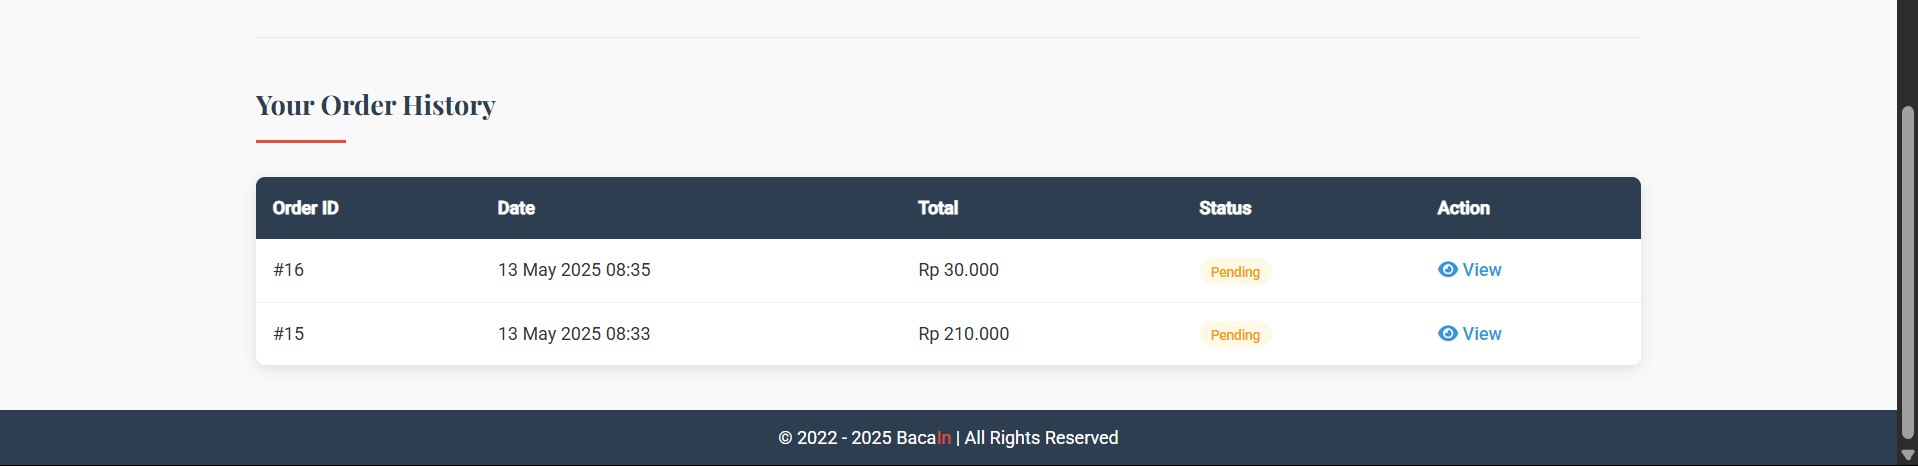Viewport: 1918px width, 466px height.
Task: Click the Order ID column header
Action: click(x=306, y=208)
